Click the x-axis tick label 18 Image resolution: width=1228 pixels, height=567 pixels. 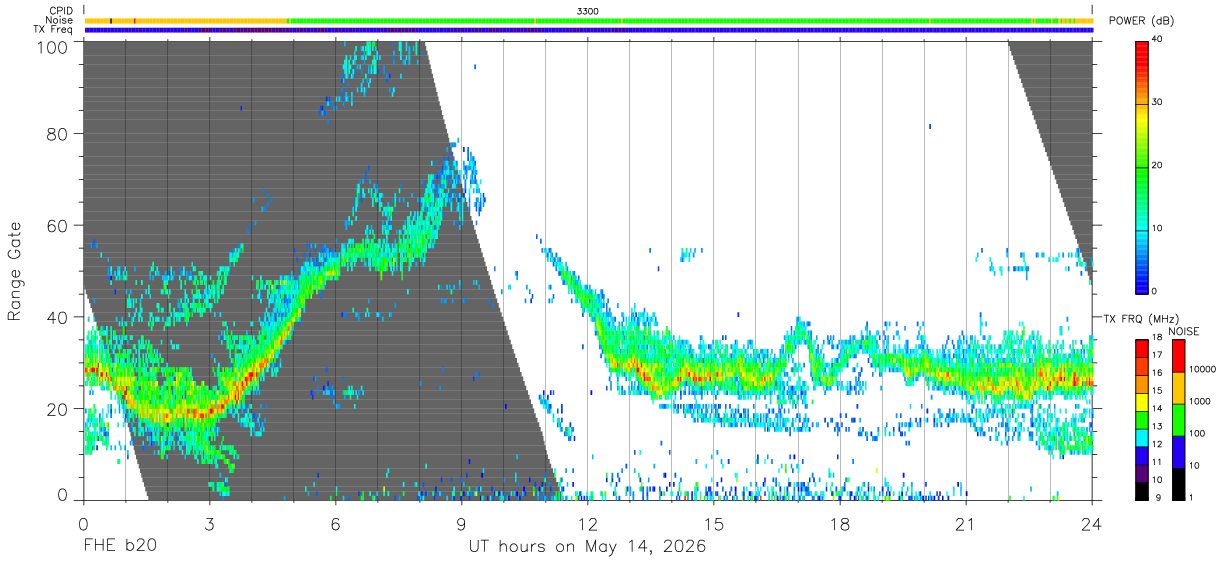coord(839,524)
